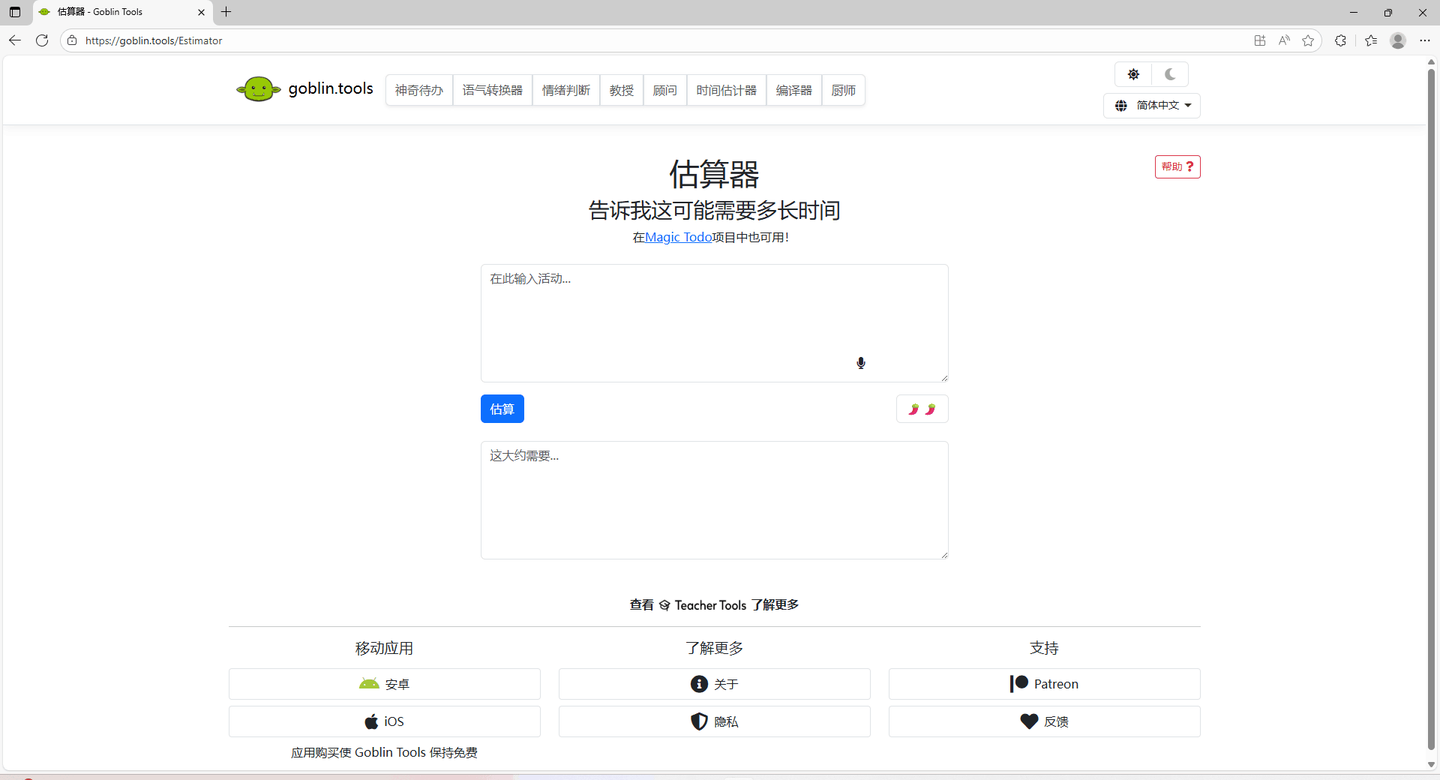Open the iOS Apple app button

point(384,721)
